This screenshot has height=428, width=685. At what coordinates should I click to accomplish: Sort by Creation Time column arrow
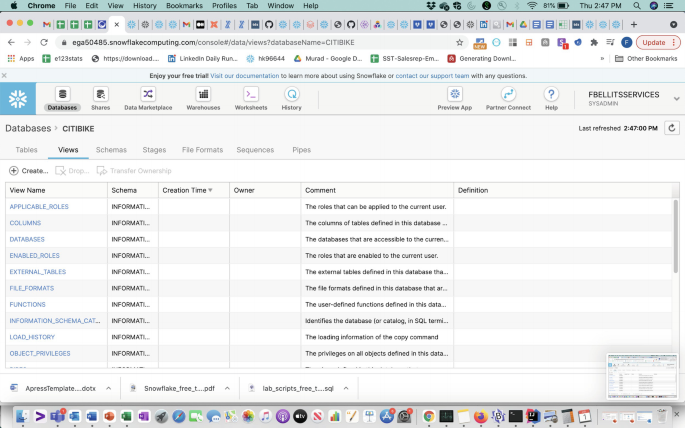click(x=210, y=190)
